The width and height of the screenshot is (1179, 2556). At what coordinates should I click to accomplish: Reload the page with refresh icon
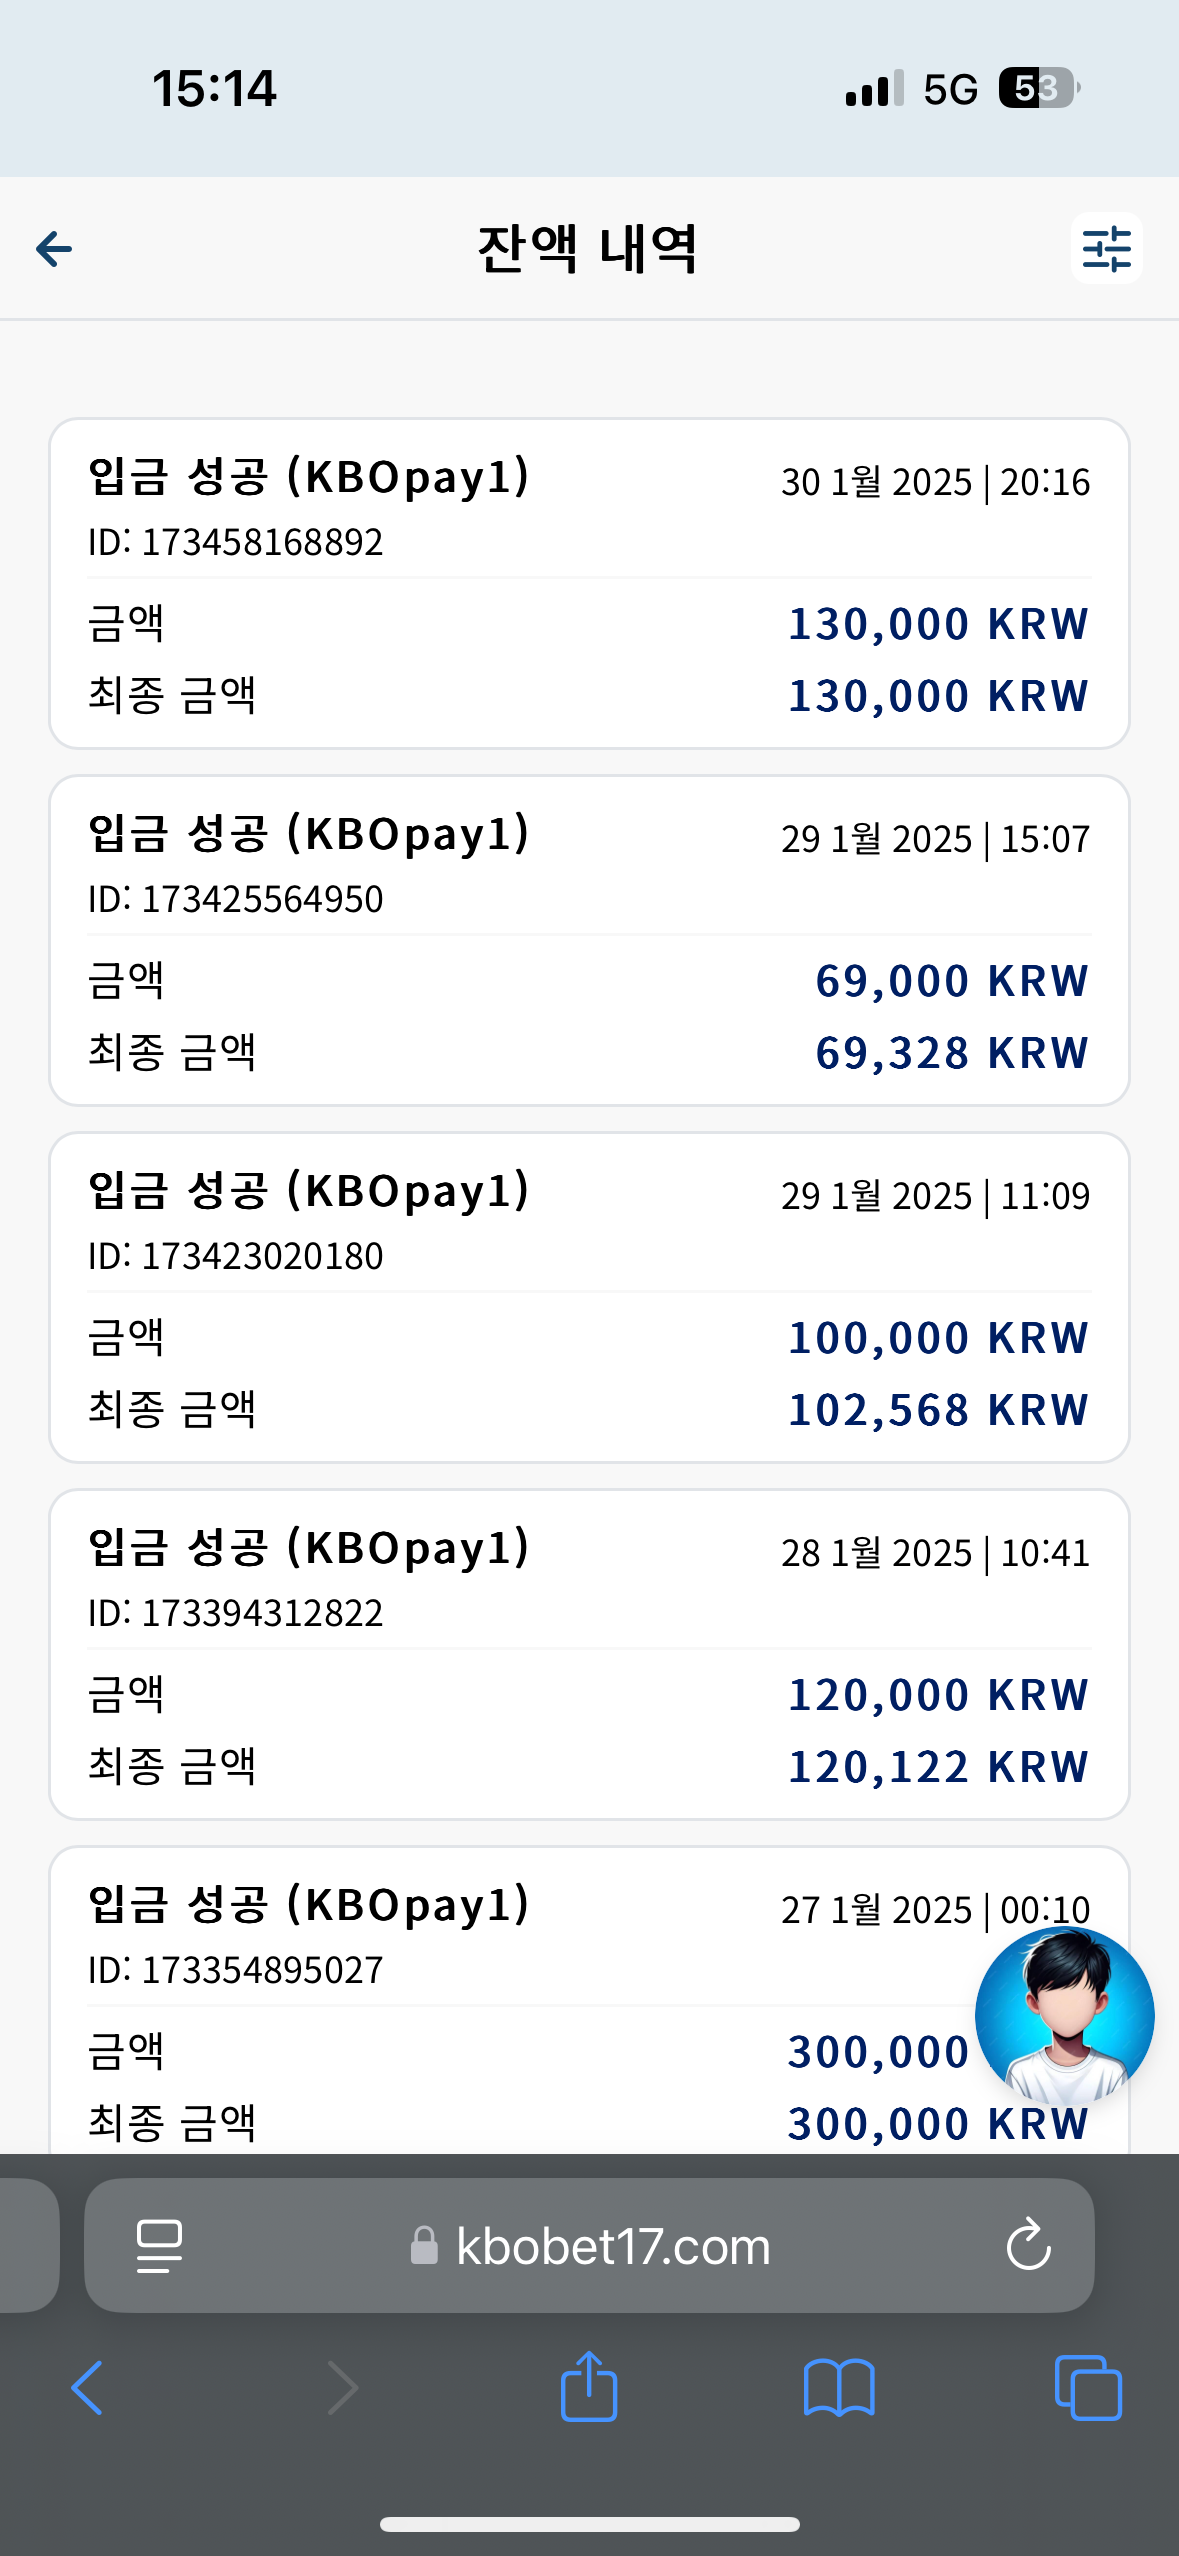pyautogui.click(x=1028, y=2246)
